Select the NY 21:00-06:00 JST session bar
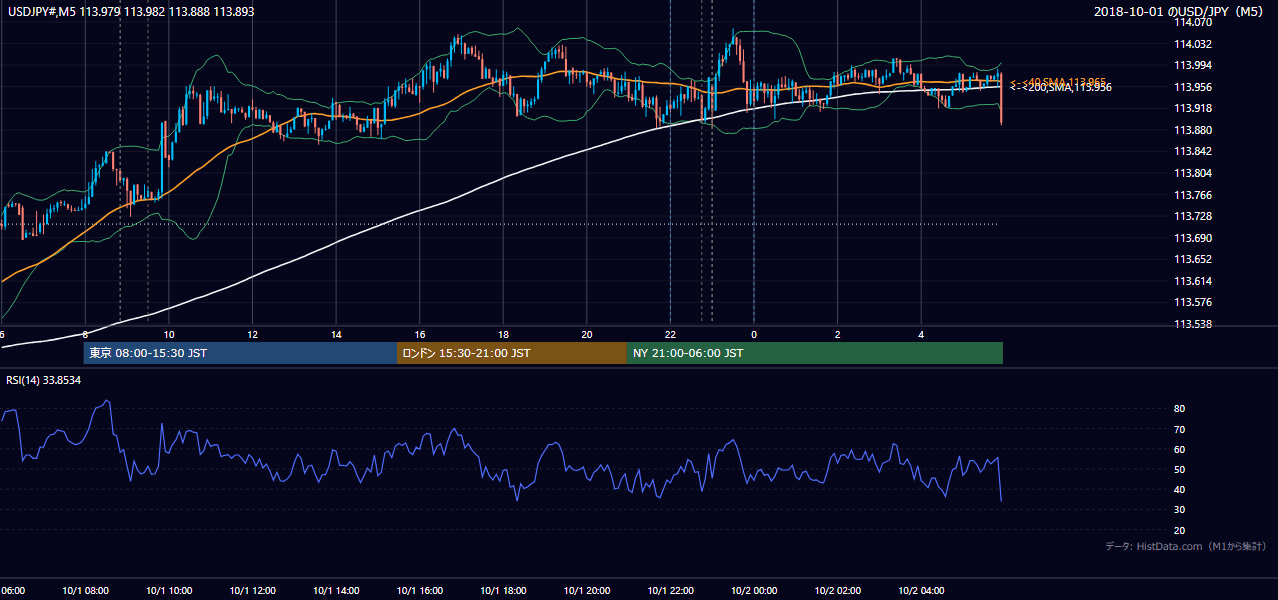Viewport: 1278px width, 600px height. [x=815, y=353]
